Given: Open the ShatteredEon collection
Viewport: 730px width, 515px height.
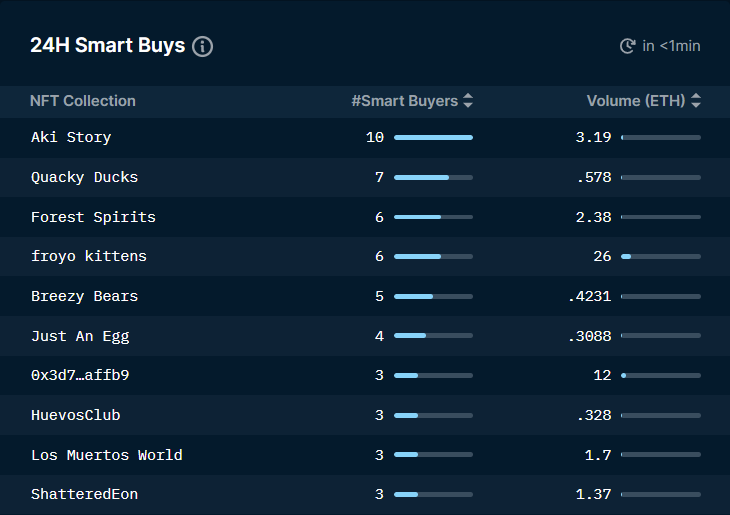Looking at the screenshot, I should [84, 494].
